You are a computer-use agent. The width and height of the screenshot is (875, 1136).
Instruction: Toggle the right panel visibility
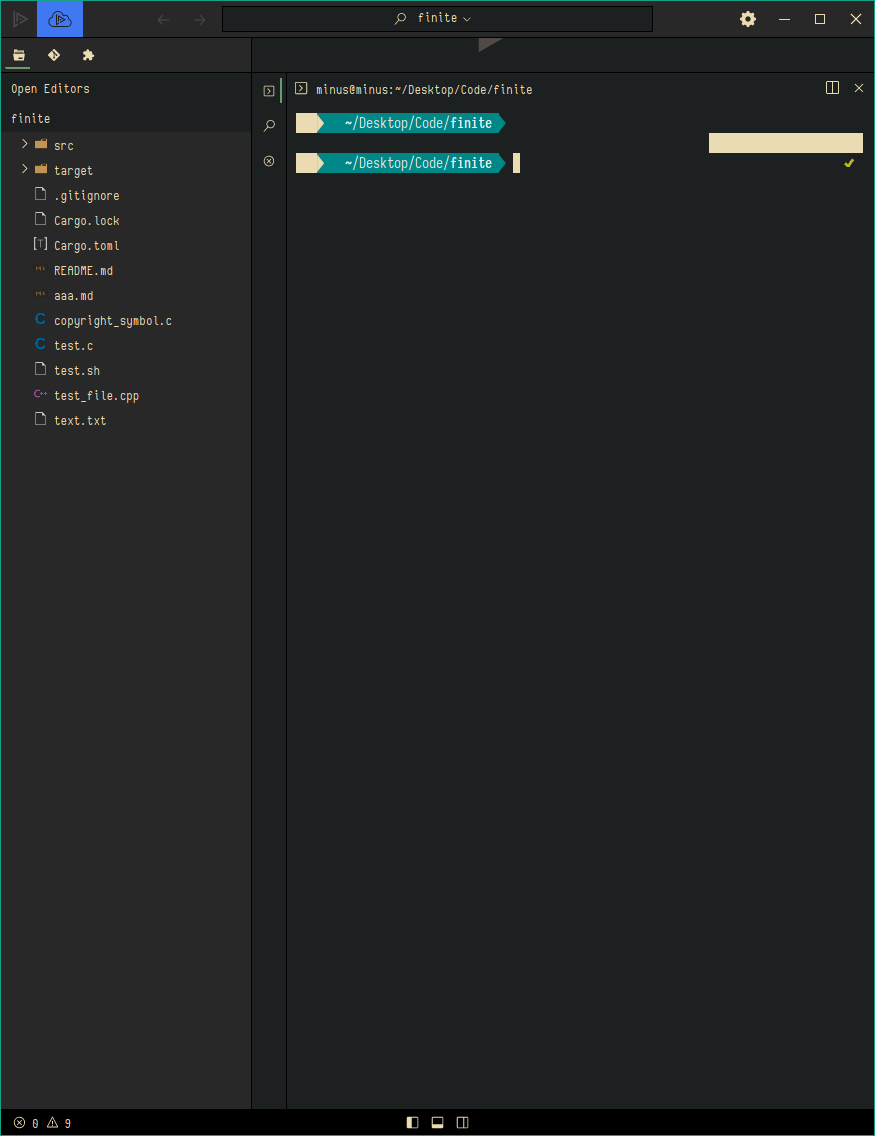(462, 1122)
